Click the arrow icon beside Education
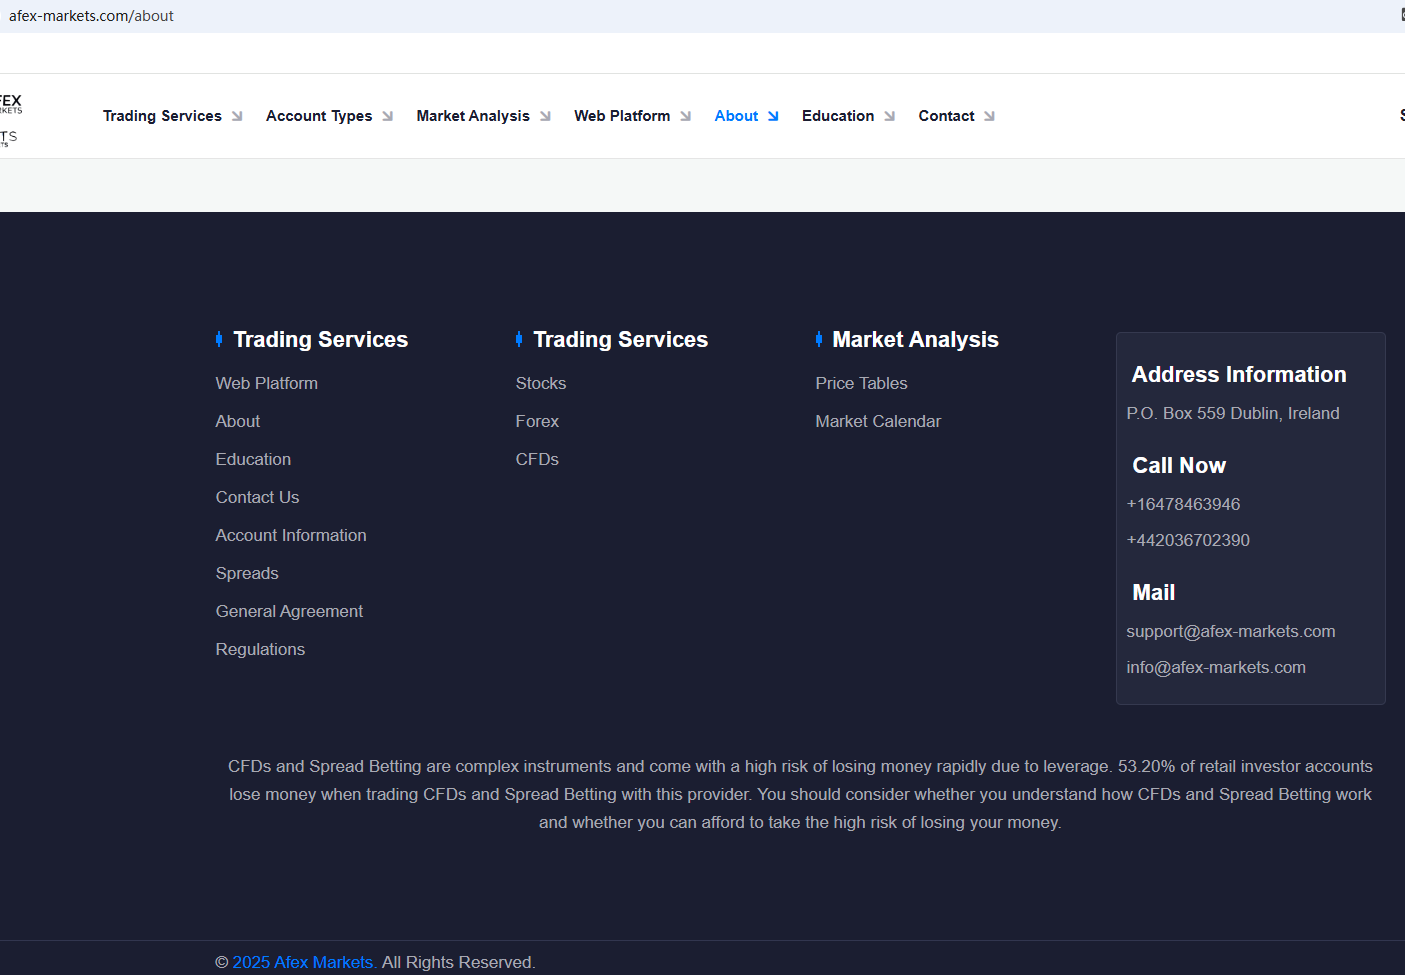1405x975 pixels. (x=889, y=116)
